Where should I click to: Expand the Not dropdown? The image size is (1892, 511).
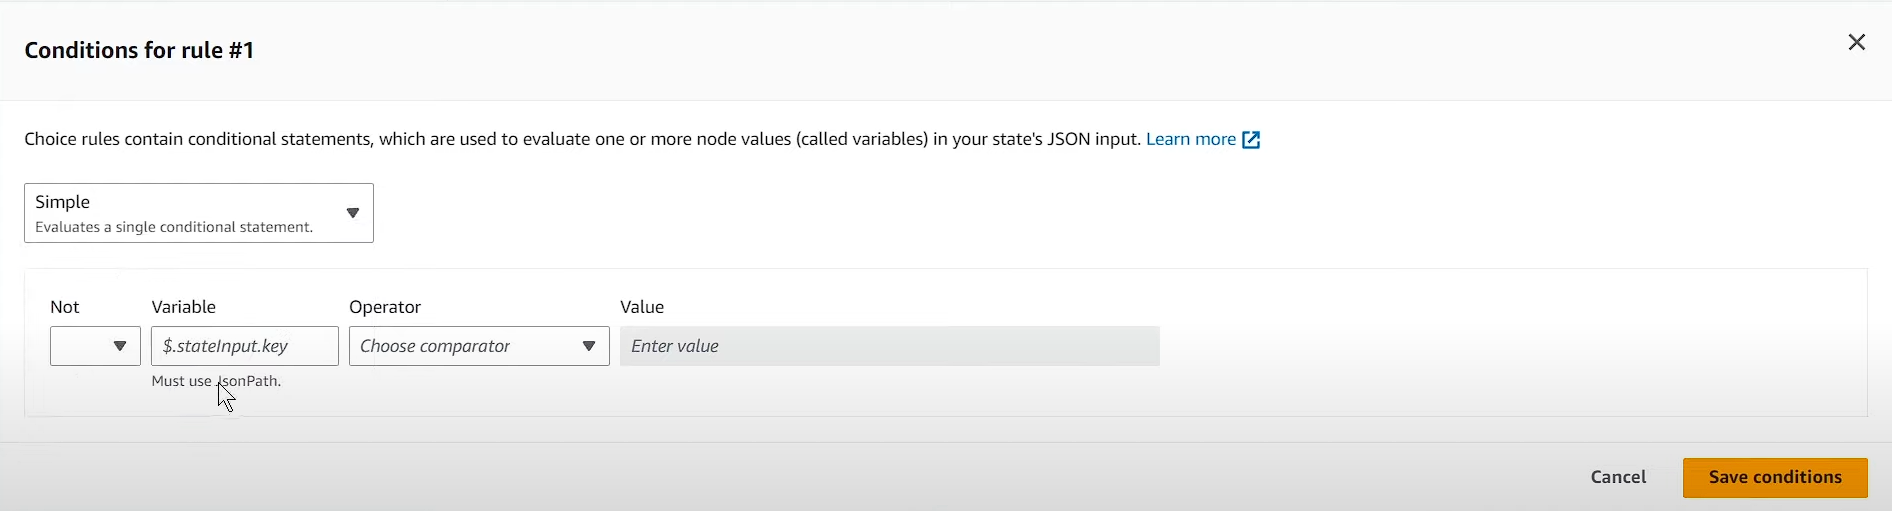coord(95,346)
